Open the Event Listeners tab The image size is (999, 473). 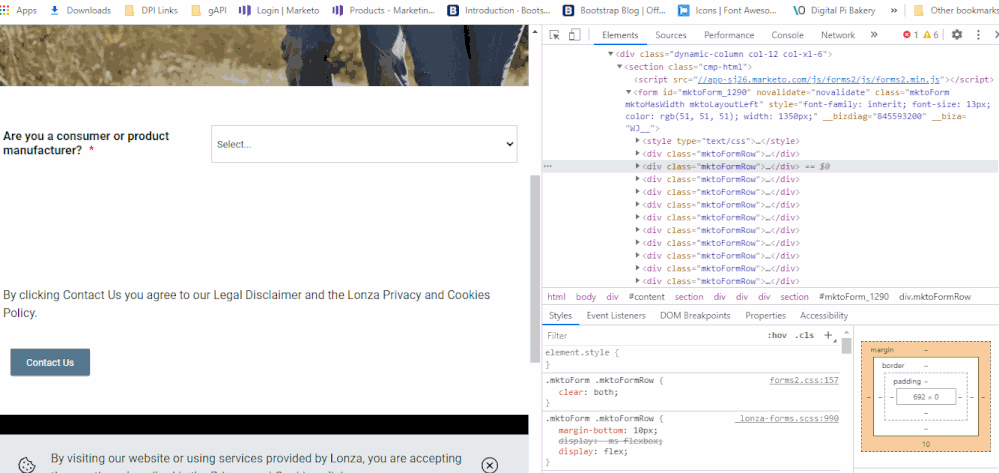pos(615,316)
